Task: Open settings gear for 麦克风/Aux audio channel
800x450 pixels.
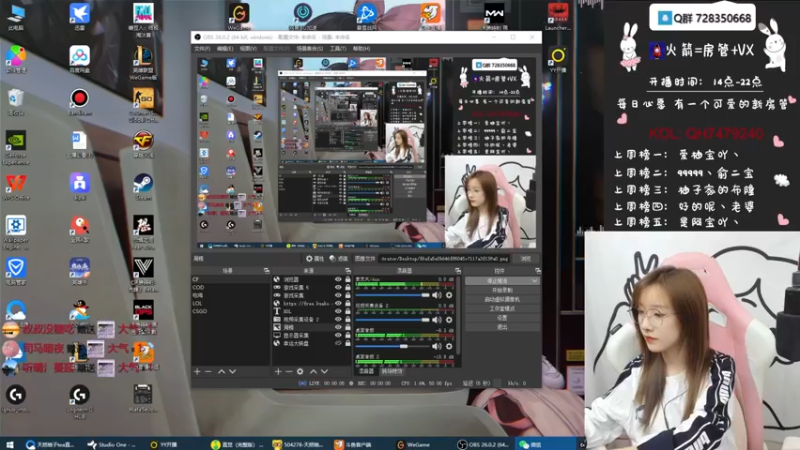Action: (x=449, y=295)
